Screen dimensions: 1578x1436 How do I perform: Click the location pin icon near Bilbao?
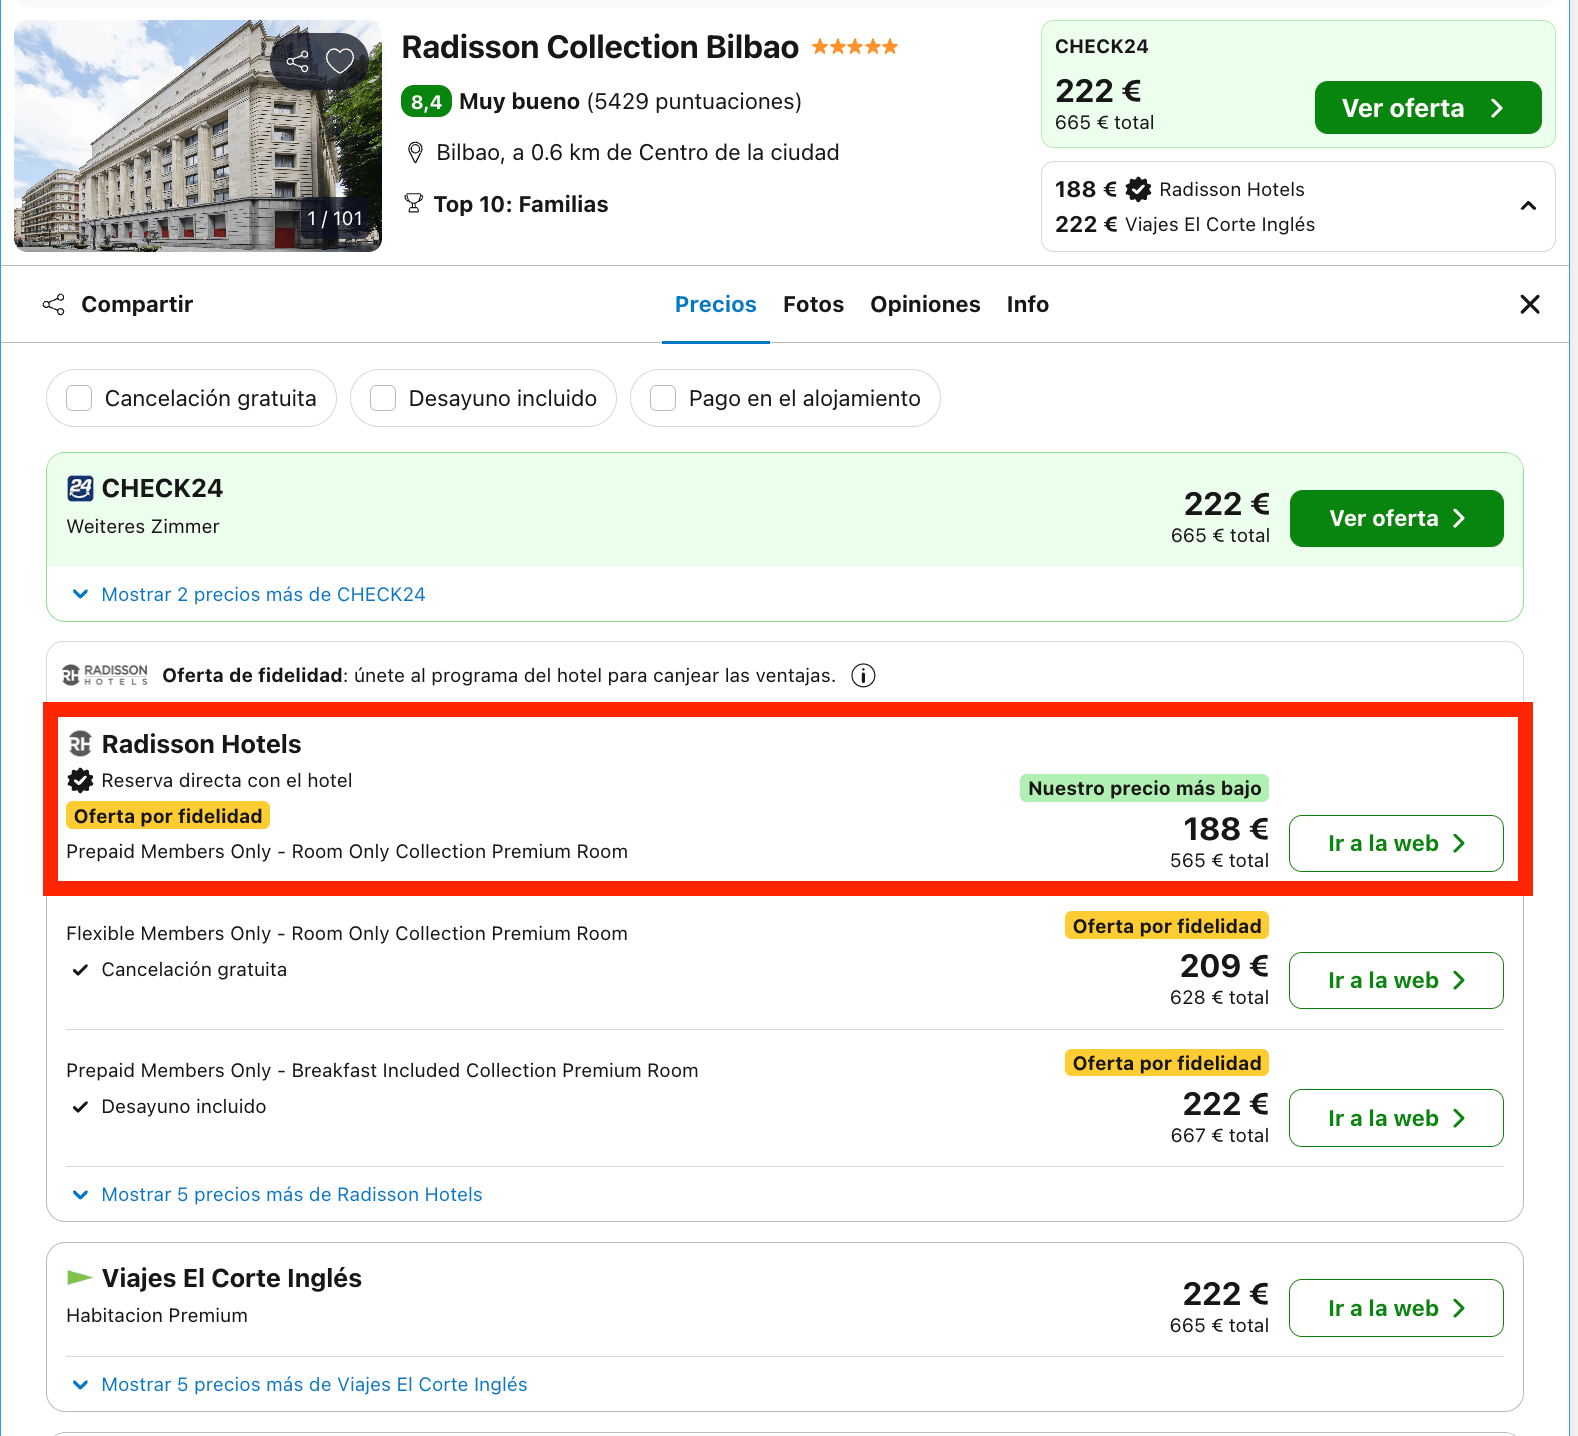(415, 153)
